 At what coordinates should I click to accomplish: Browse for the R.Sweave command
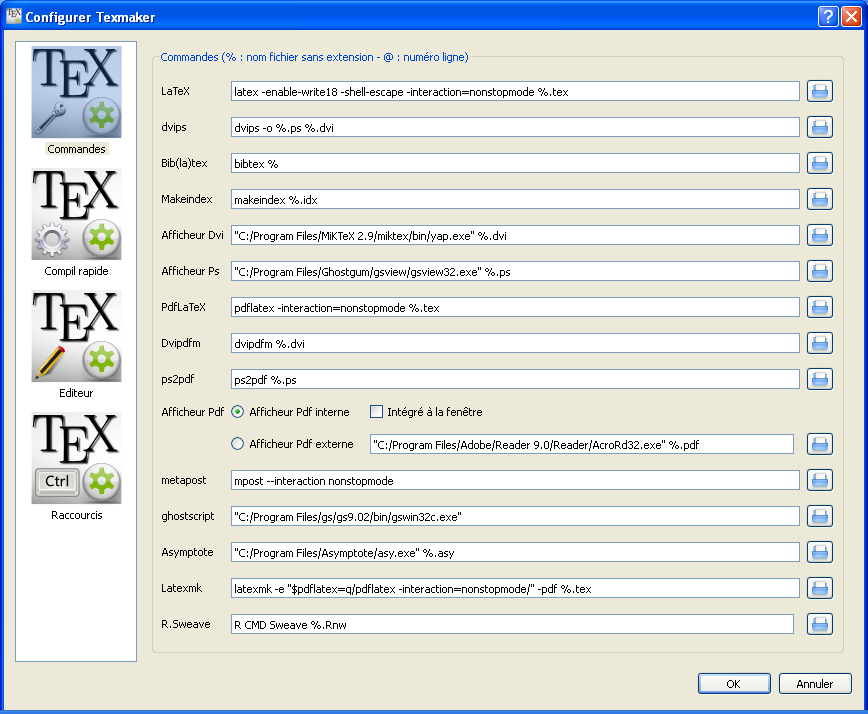[x=820, y=624]
